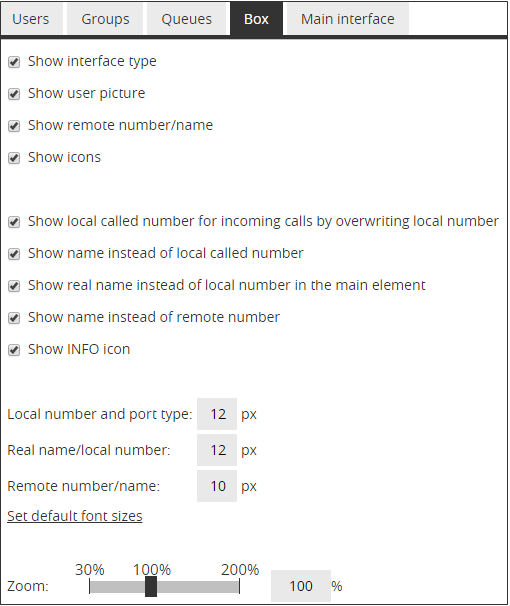Click the active Box tab
The height and width of the screenshot is (606, 510).
pos(257,19)
